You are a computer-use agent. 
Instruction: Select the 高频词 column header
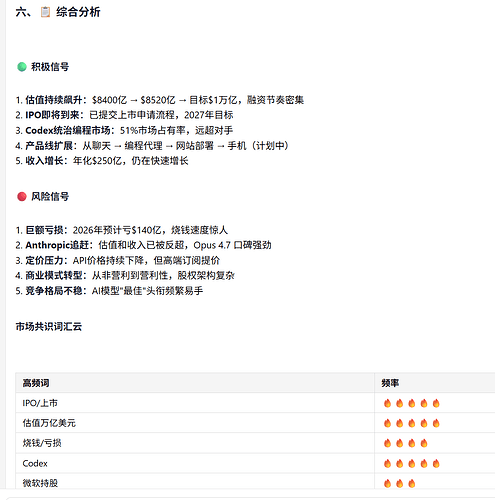pos(195,383)
